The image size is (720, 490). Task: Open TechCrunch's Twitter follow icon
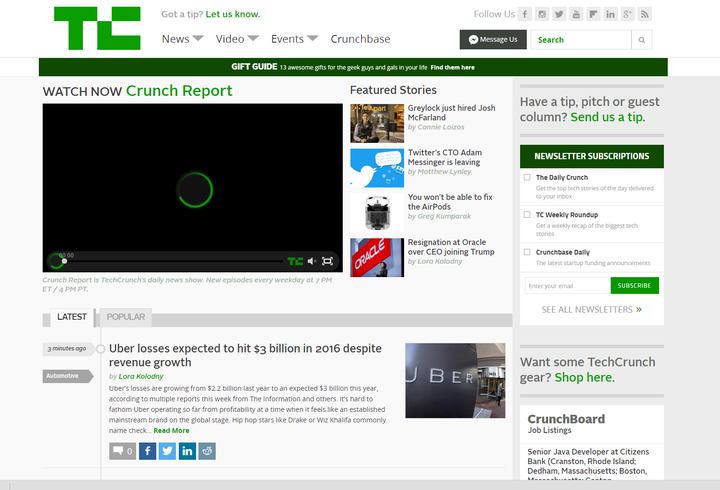(x=559, y=14)
